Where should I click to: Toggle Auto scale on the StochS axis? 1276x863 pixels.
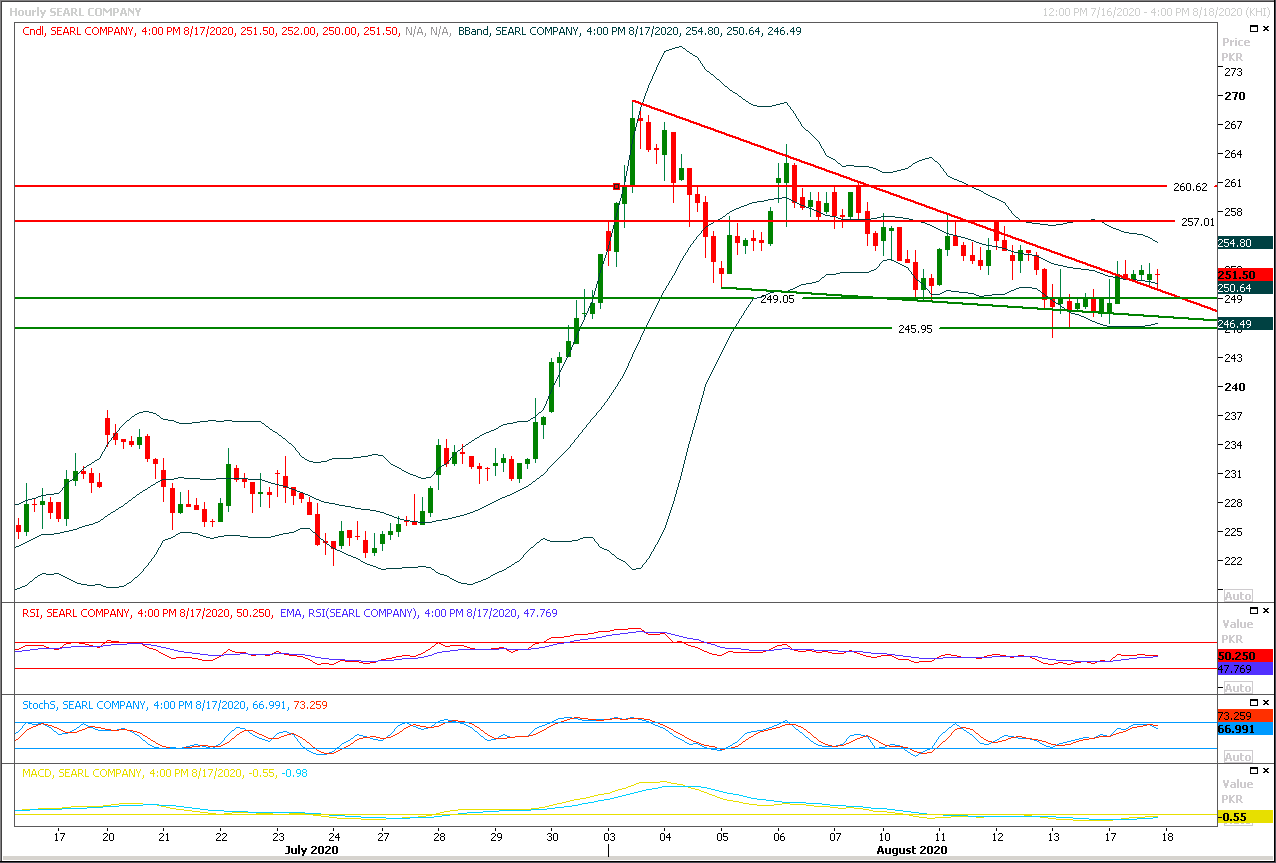click(x=1237, y=757)
